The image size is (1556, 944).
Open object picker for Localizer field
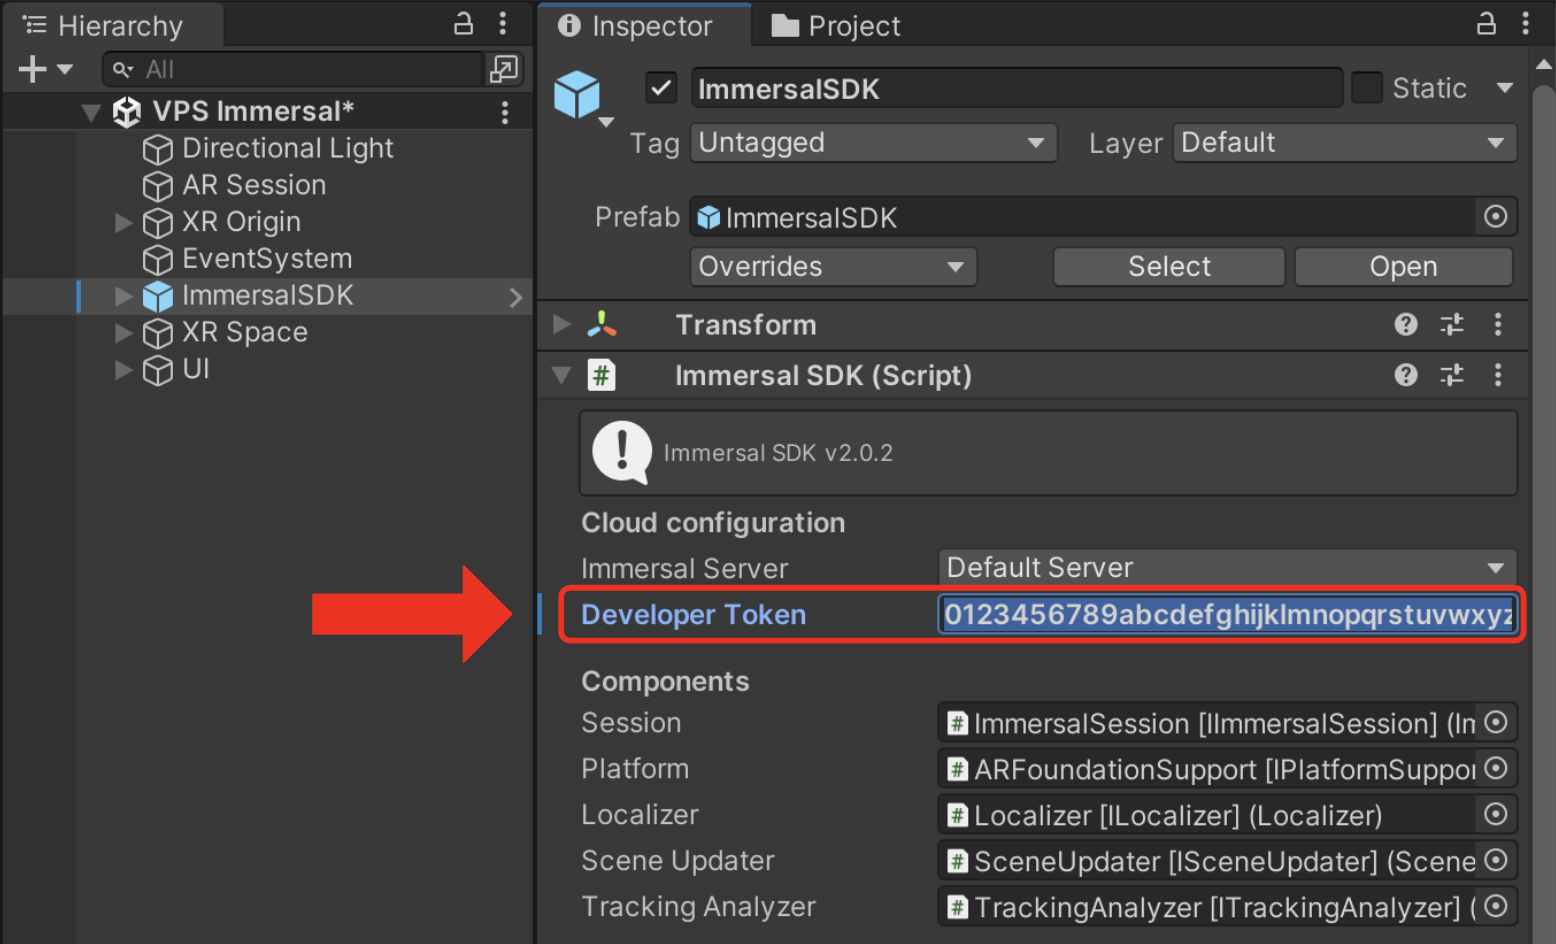[1496, 815]
